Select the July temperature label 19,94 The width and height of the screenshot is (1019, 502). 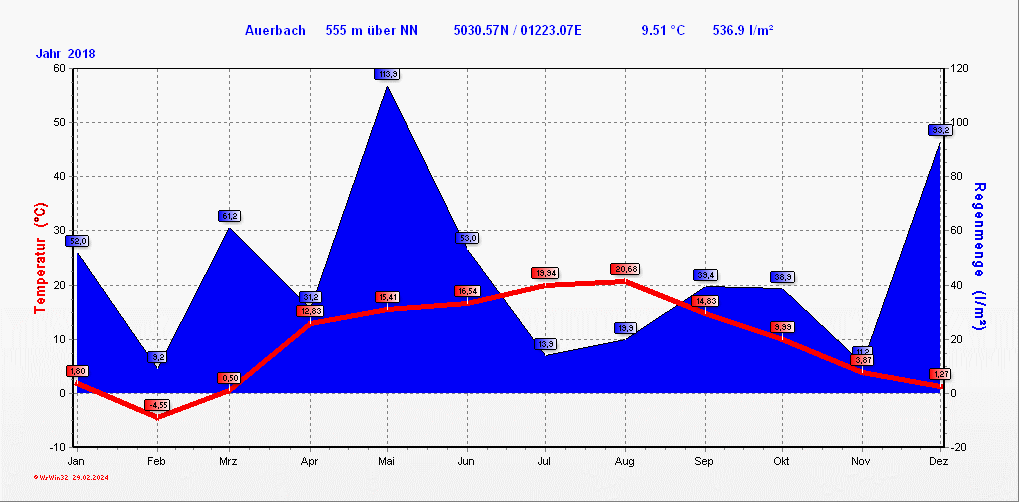pos(546,273)
